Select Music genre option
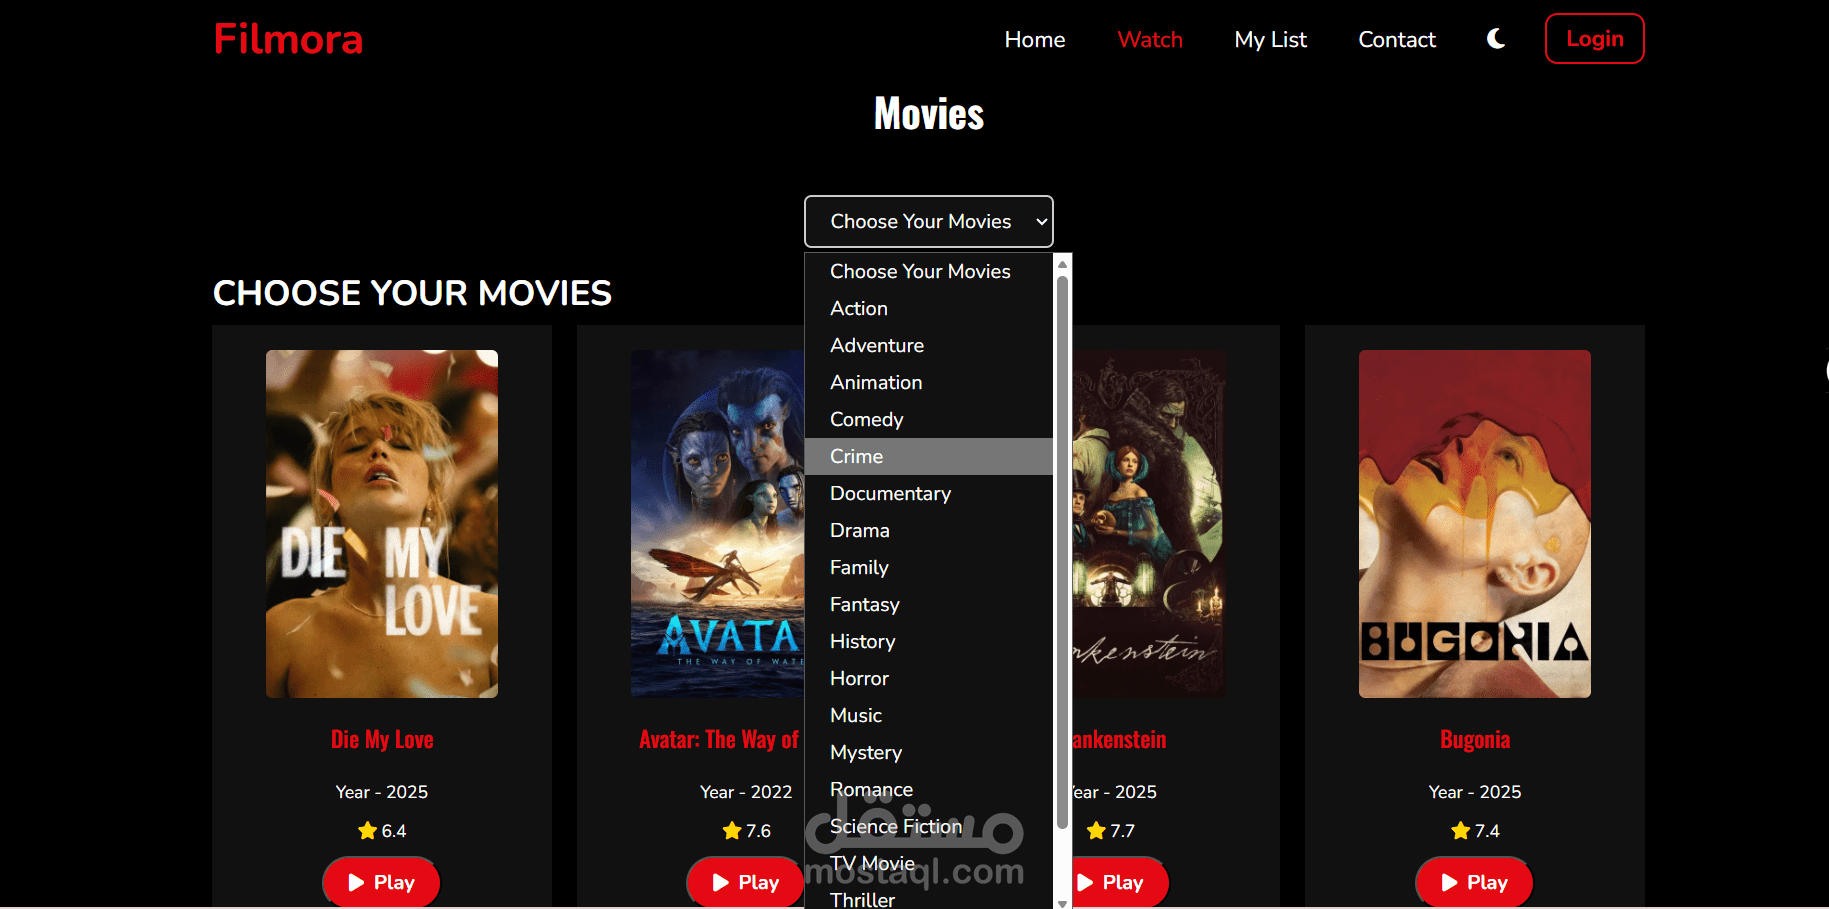 click(929, 715)
